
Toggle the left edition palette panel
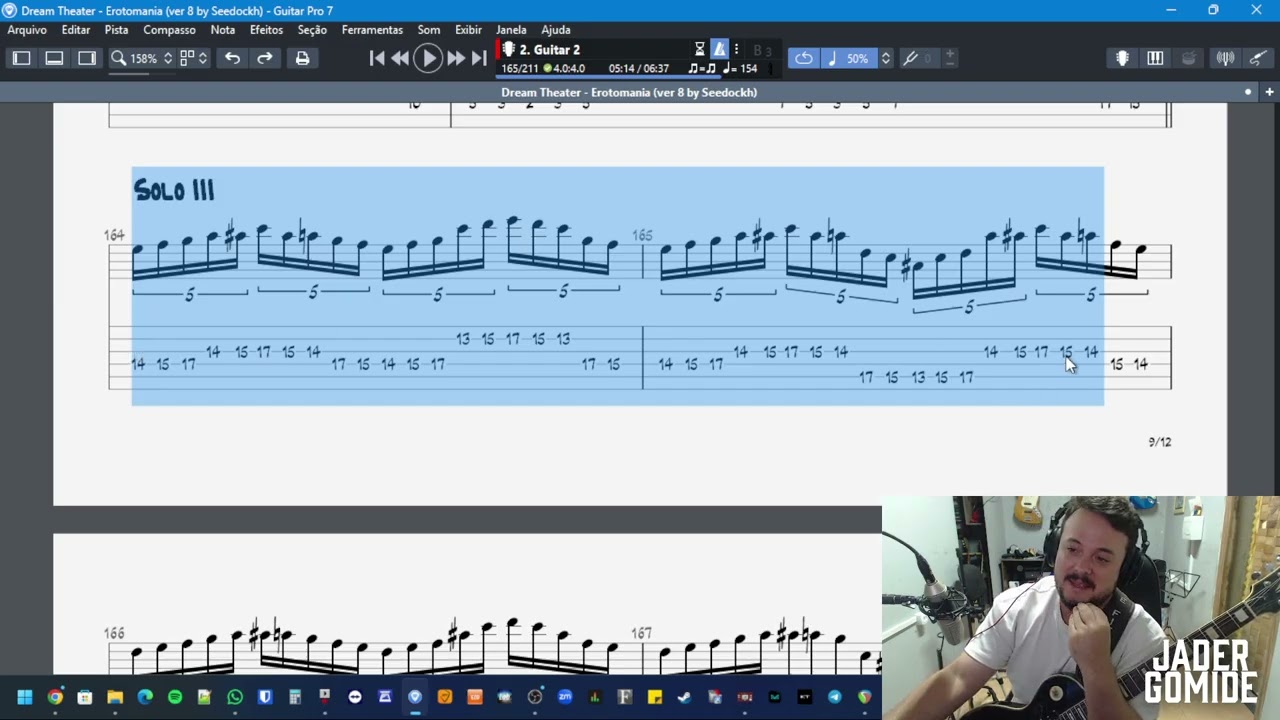(21, 58)
